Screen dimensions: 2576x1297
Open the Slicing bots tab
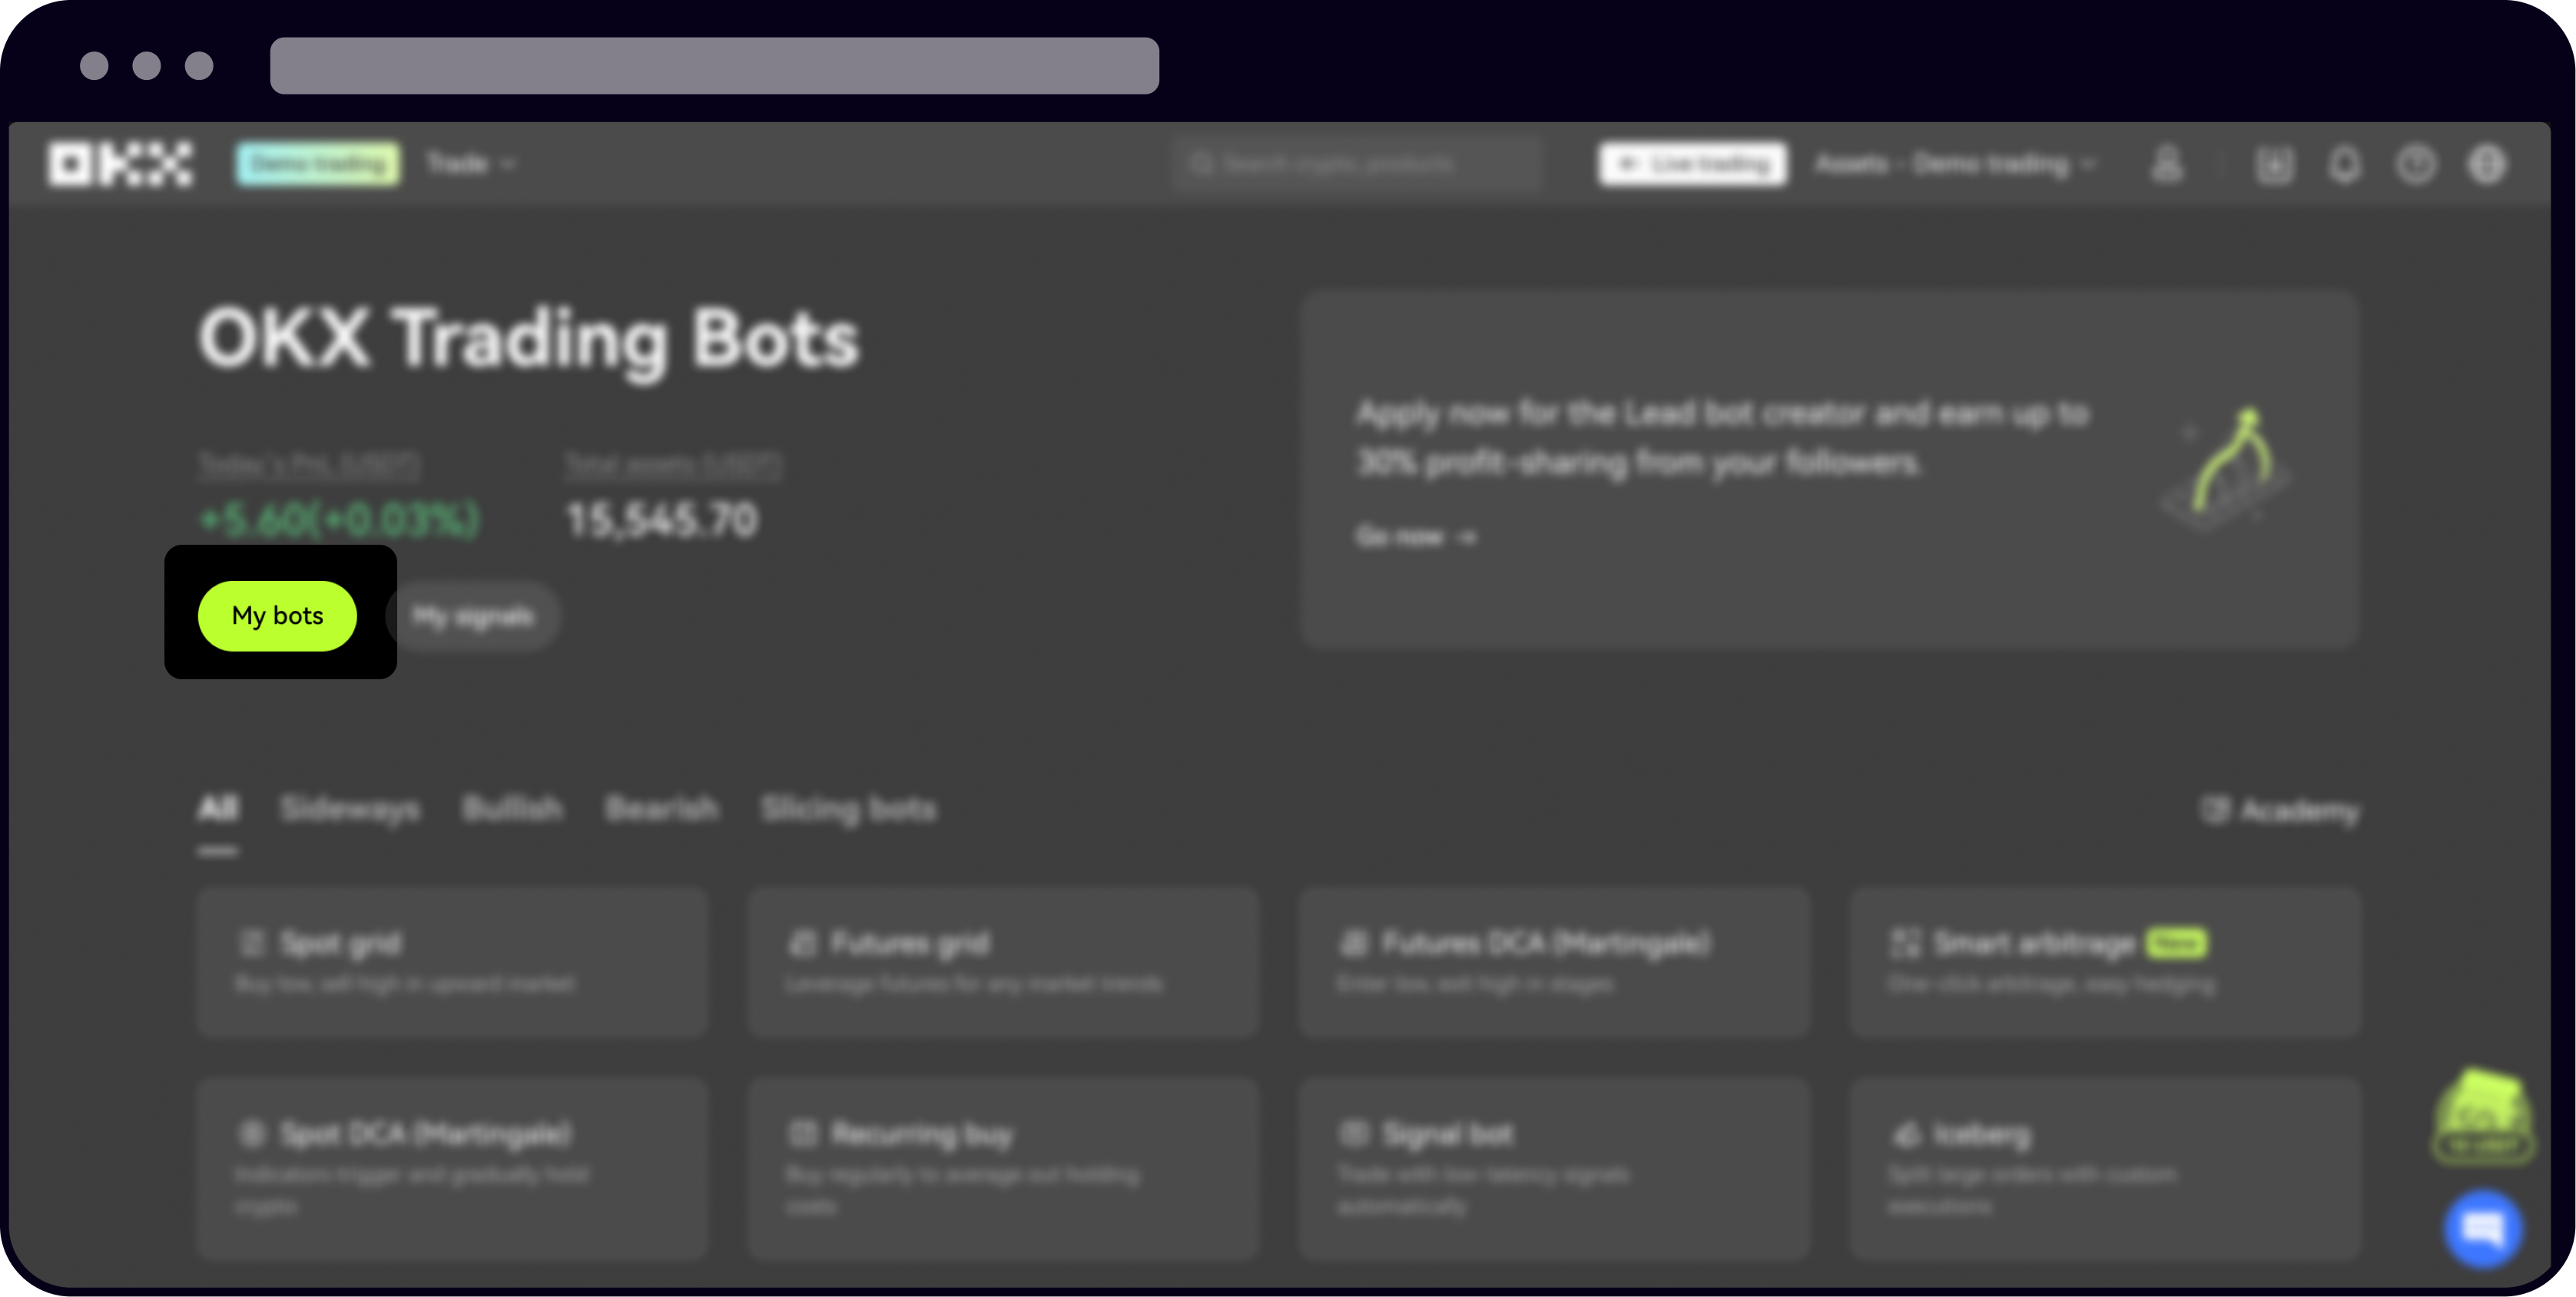[x=850, y=810]
